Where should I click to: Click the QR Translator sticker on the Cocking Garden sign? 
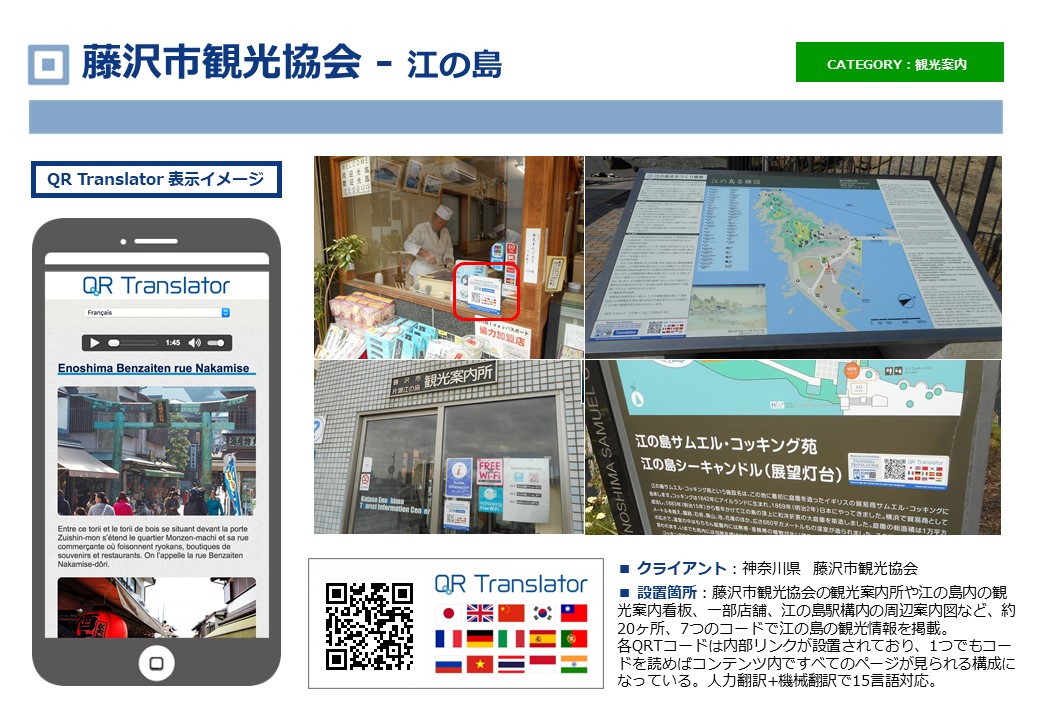(x=899, y=471)
